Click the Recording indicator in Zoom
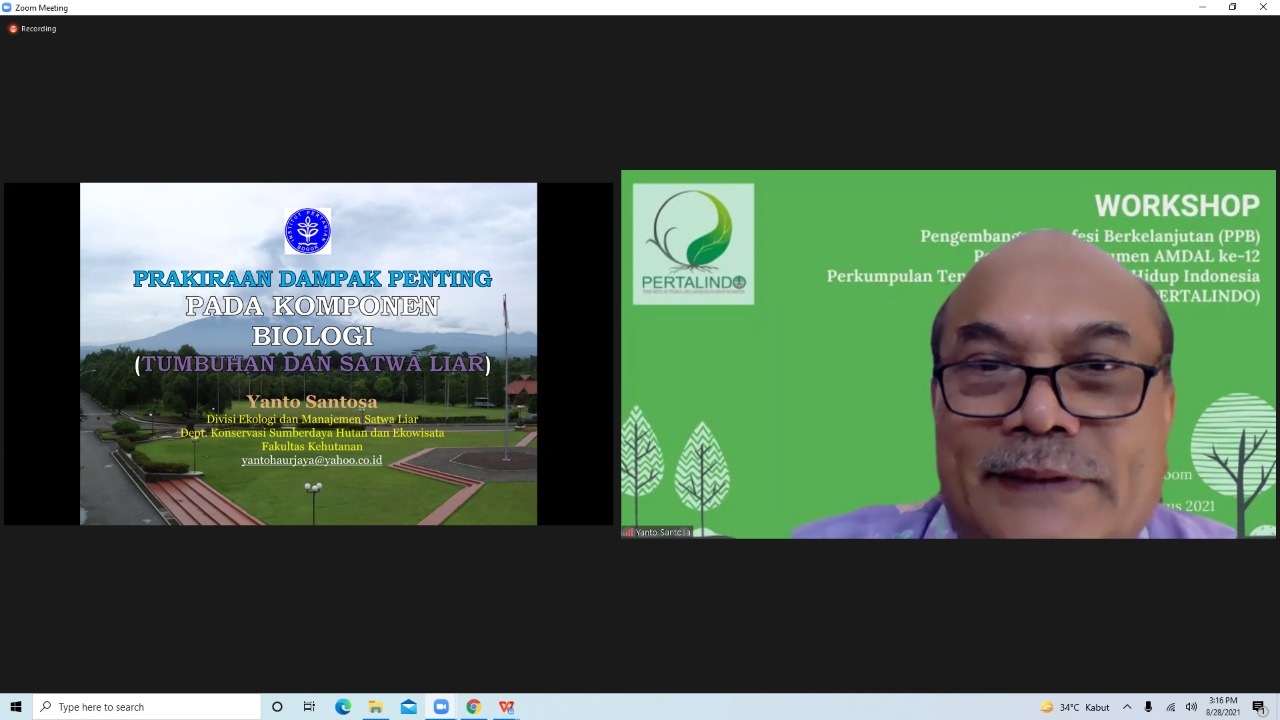 (33, 29)
